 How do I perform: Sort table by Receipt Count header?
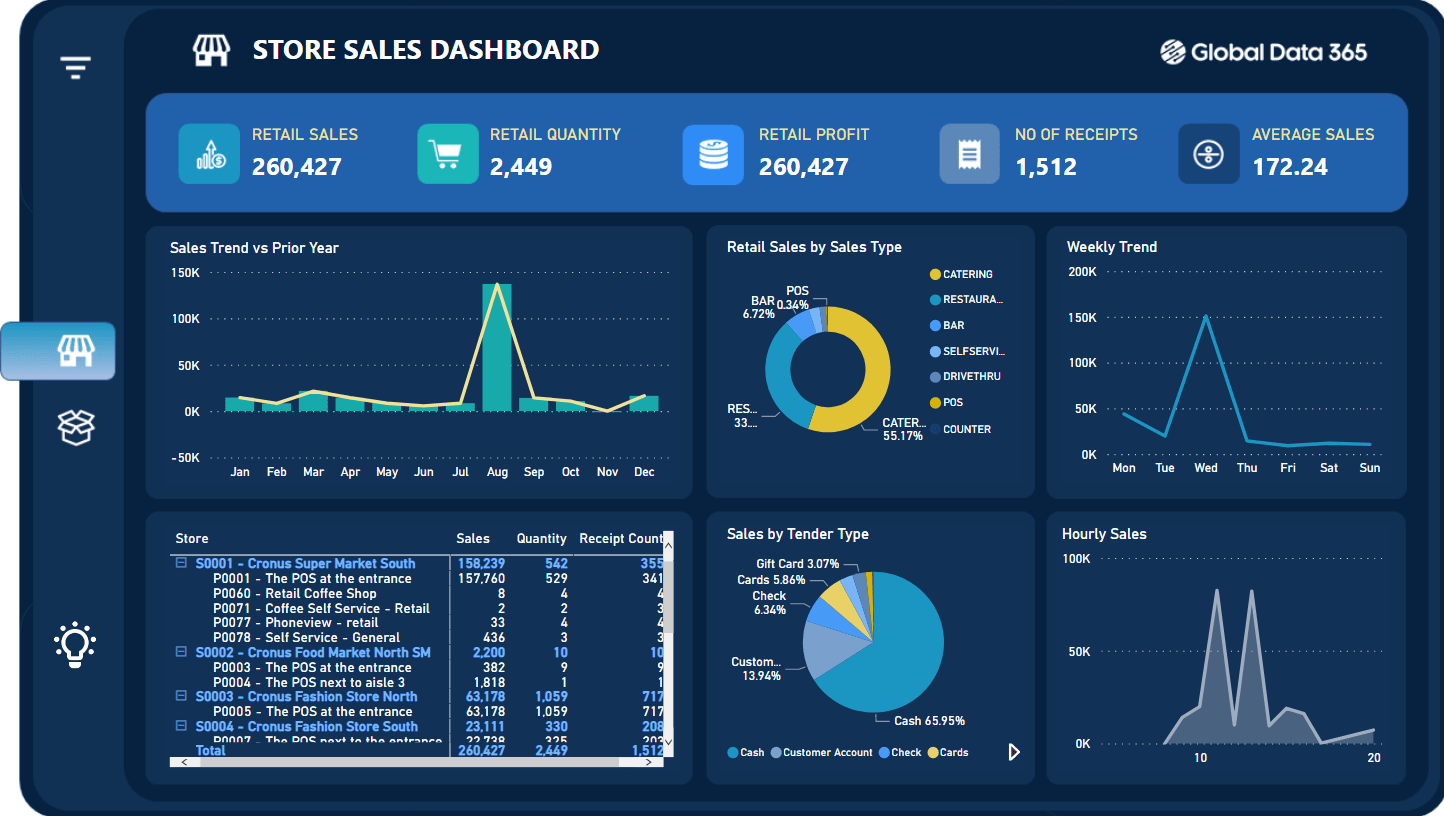[x=621, y=538]
